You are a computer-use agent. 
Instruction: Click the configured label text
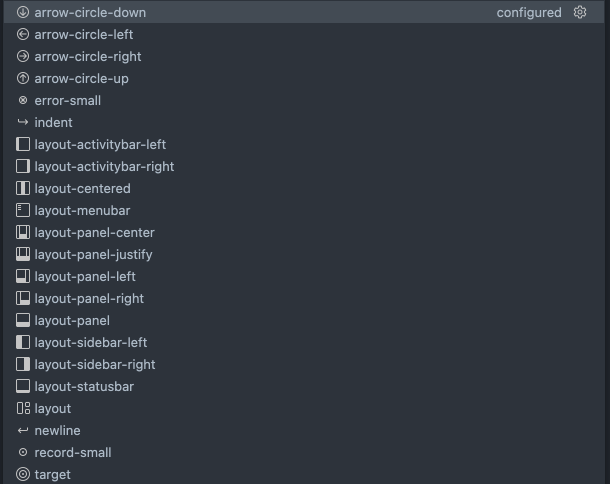tap(529, 13)
